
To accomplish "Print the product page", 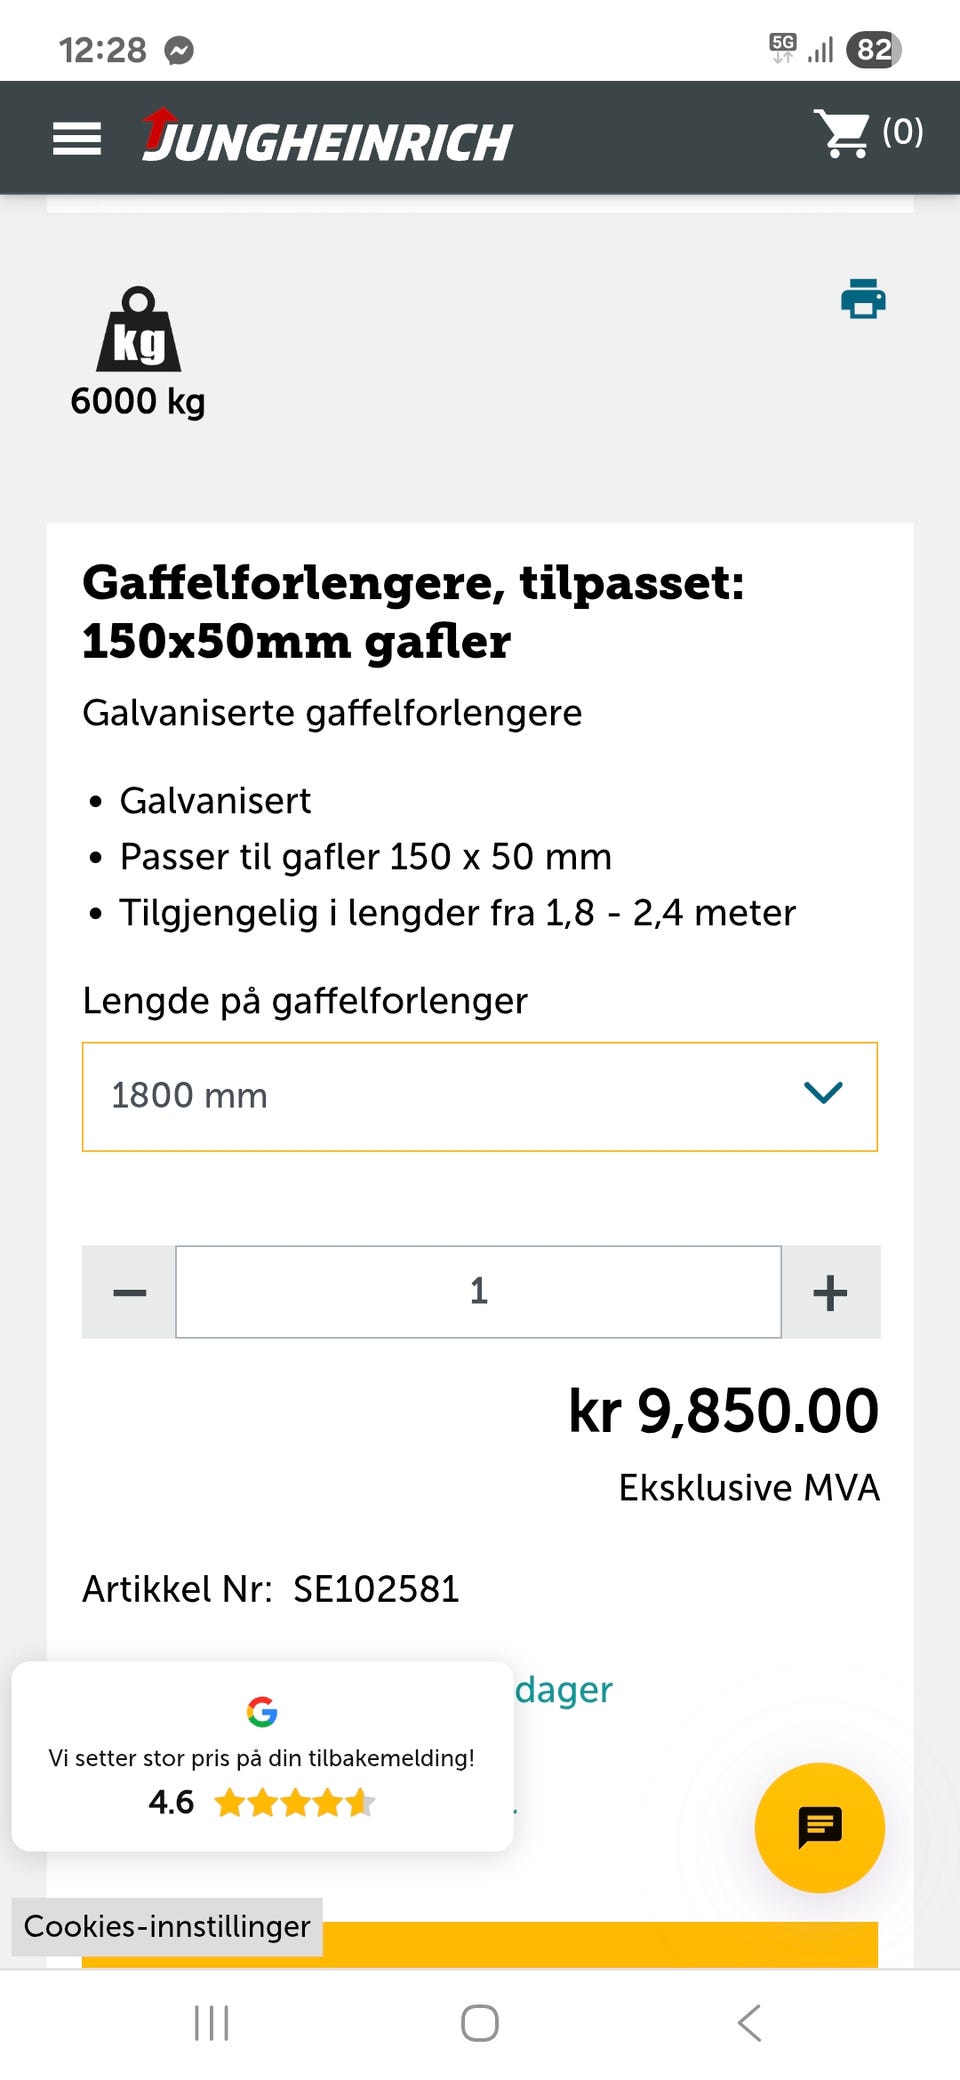I will click(862, 299).
